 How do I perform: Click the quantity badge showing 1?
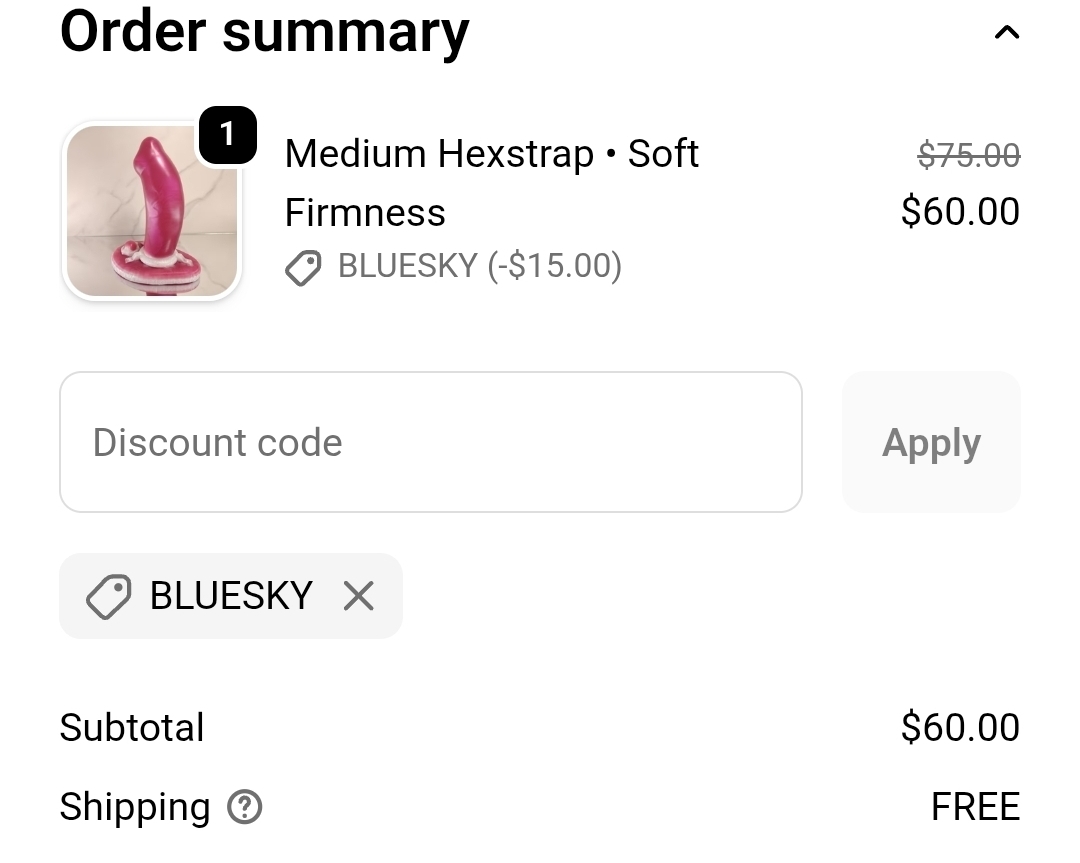(x=227, y=134)
